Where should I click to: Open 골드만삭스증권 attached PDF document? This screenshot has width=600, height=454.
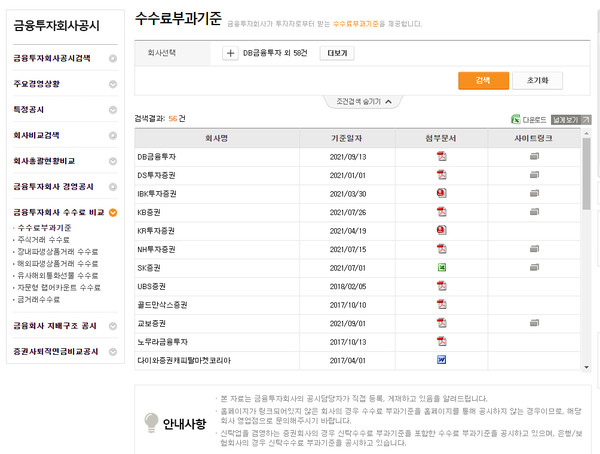coord(442,304)
